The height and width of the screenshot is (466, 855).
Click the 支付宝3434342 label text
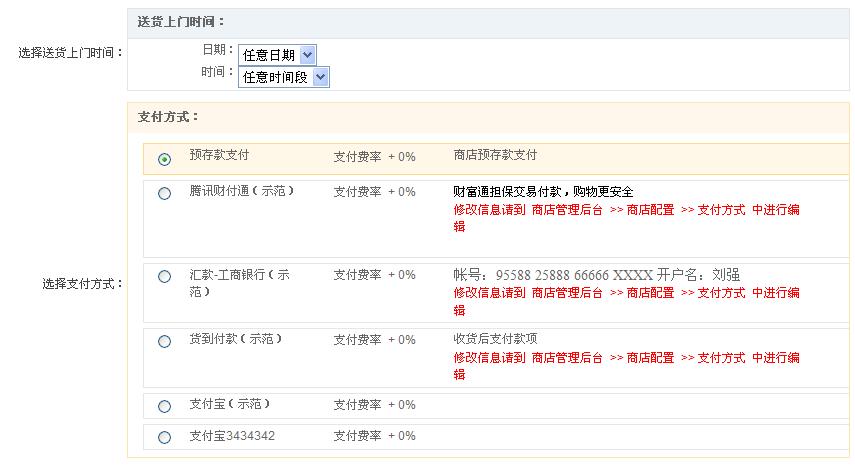click(232, 436)
